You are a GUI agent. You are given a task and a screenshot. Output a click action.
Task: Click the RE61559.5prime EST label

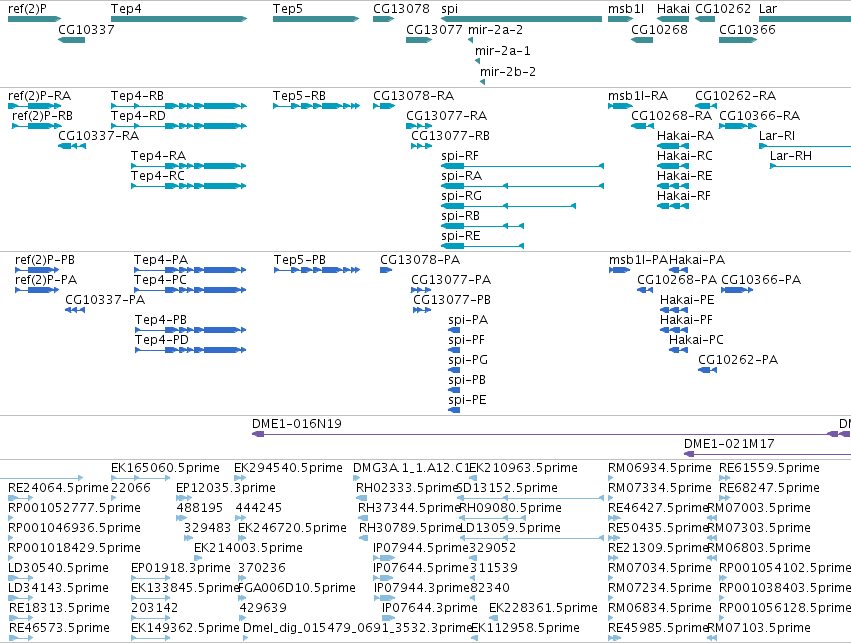click(x=770, y=468)
